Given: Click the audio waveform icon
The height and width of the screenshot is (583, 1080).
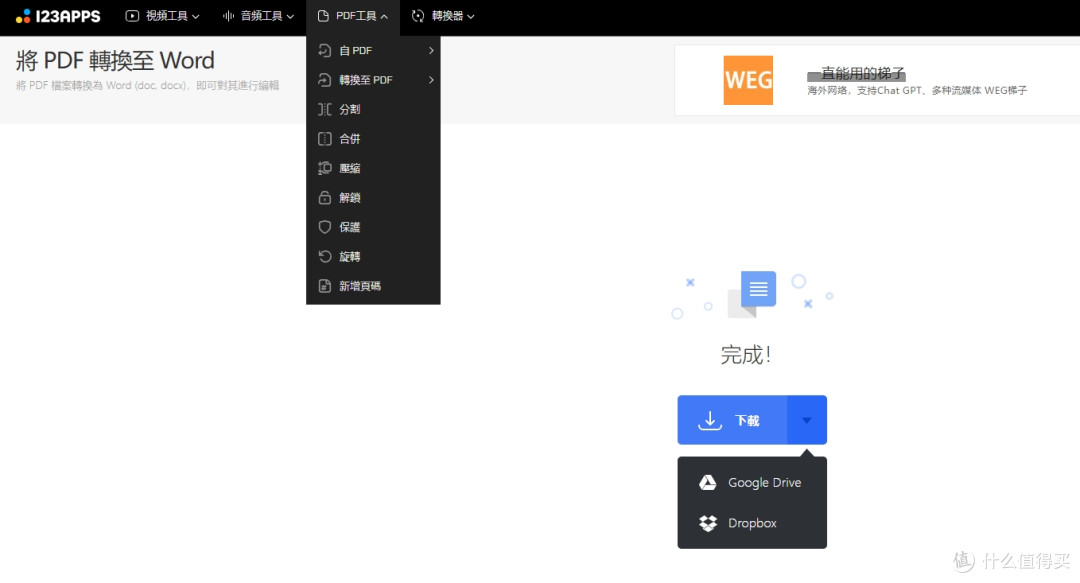Looking at the screenshot, I should [228, 16].
